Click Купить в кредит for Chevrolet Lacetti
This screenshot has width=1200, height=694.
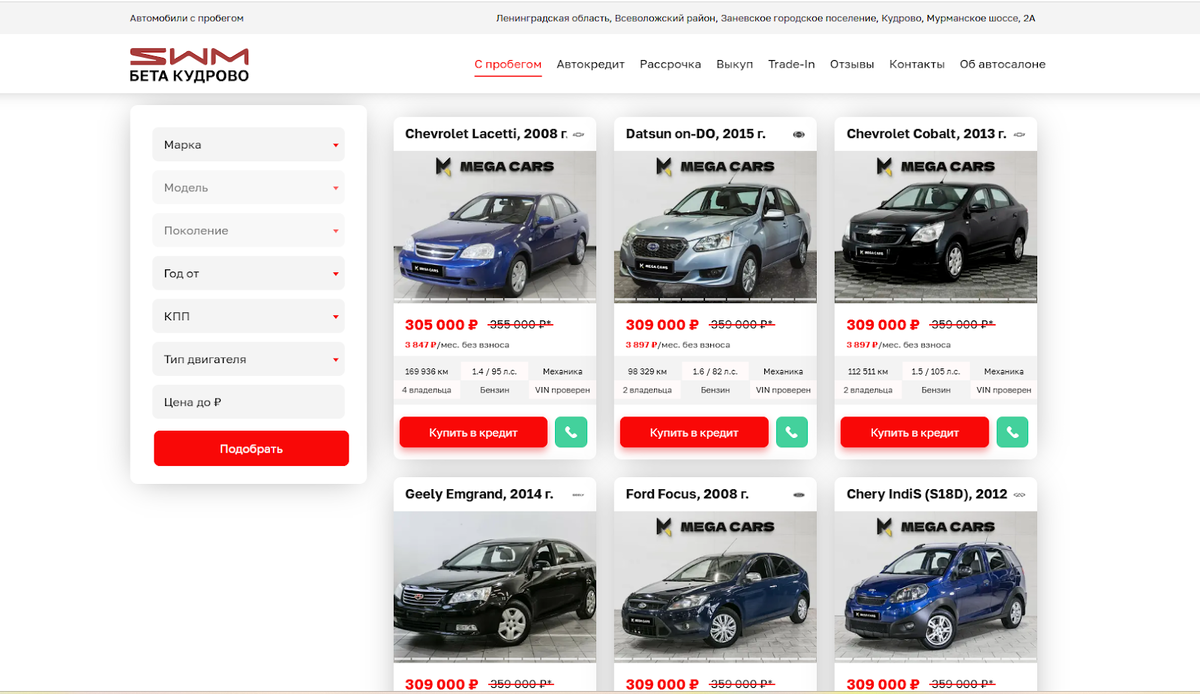[x=473, y=433]
